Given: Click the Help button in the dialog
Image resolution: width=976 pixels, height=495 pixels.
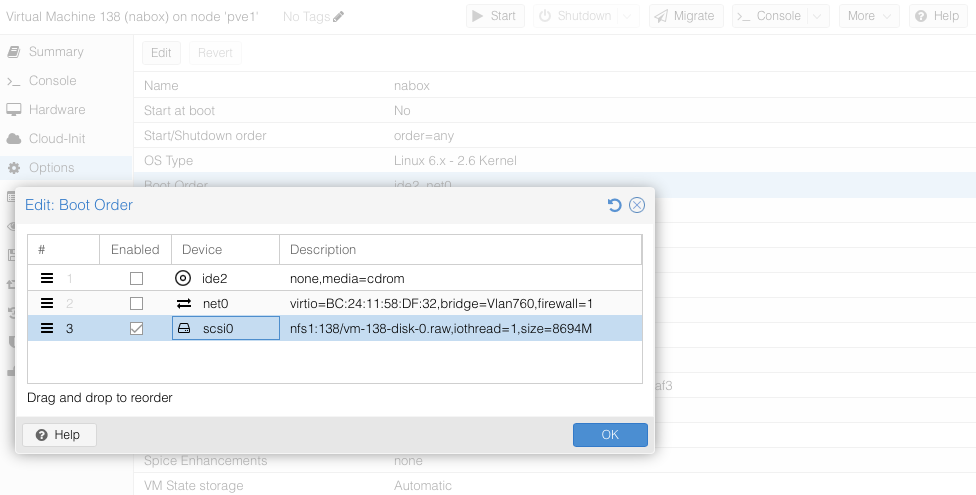Looking at the screenshot, I should (59, 435).
